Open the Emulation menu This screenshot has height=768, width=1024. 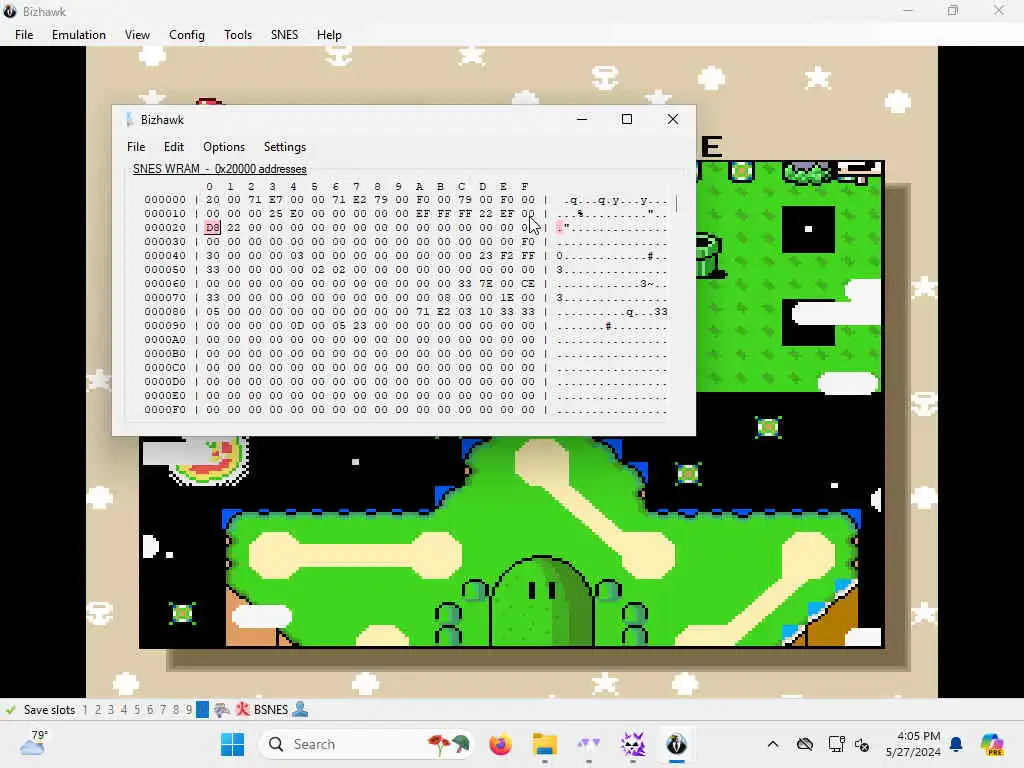point(79,35)
